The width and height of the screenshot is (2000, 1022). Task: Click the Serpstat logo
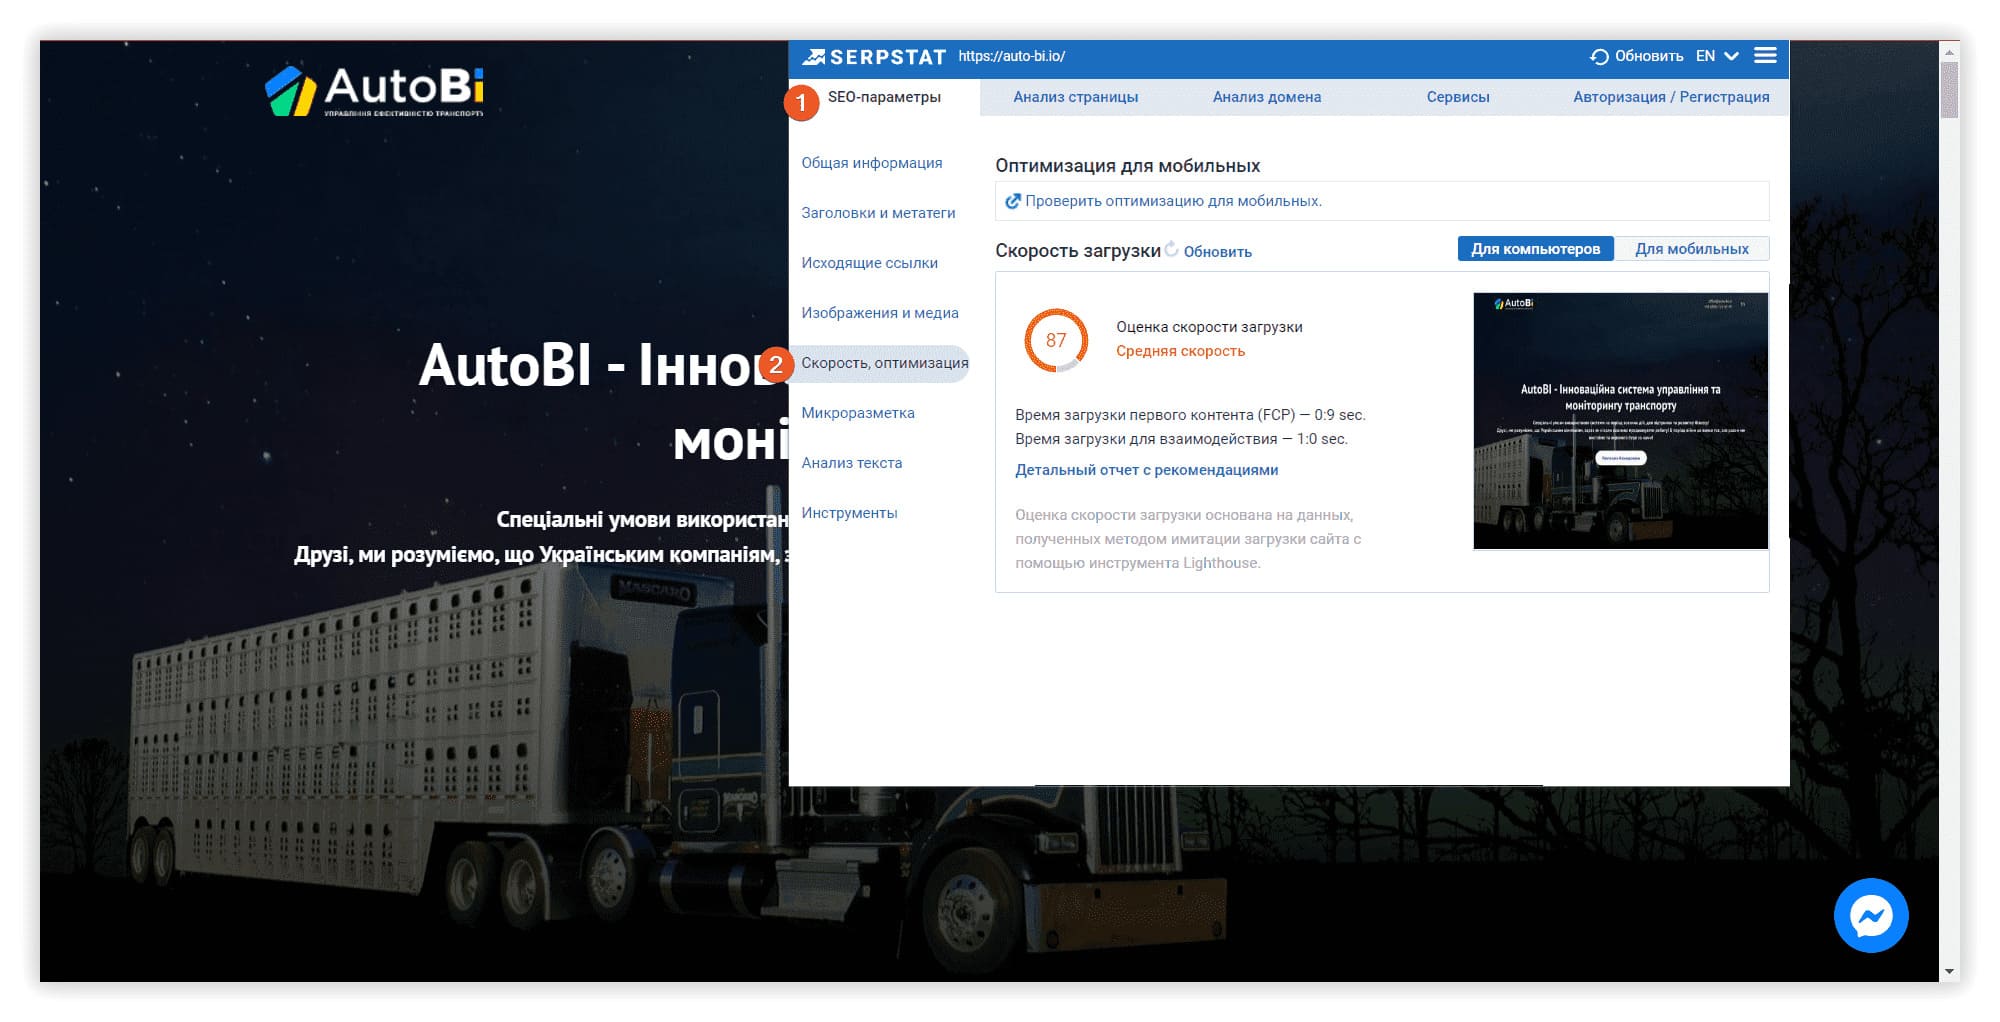tap(874, 57)
